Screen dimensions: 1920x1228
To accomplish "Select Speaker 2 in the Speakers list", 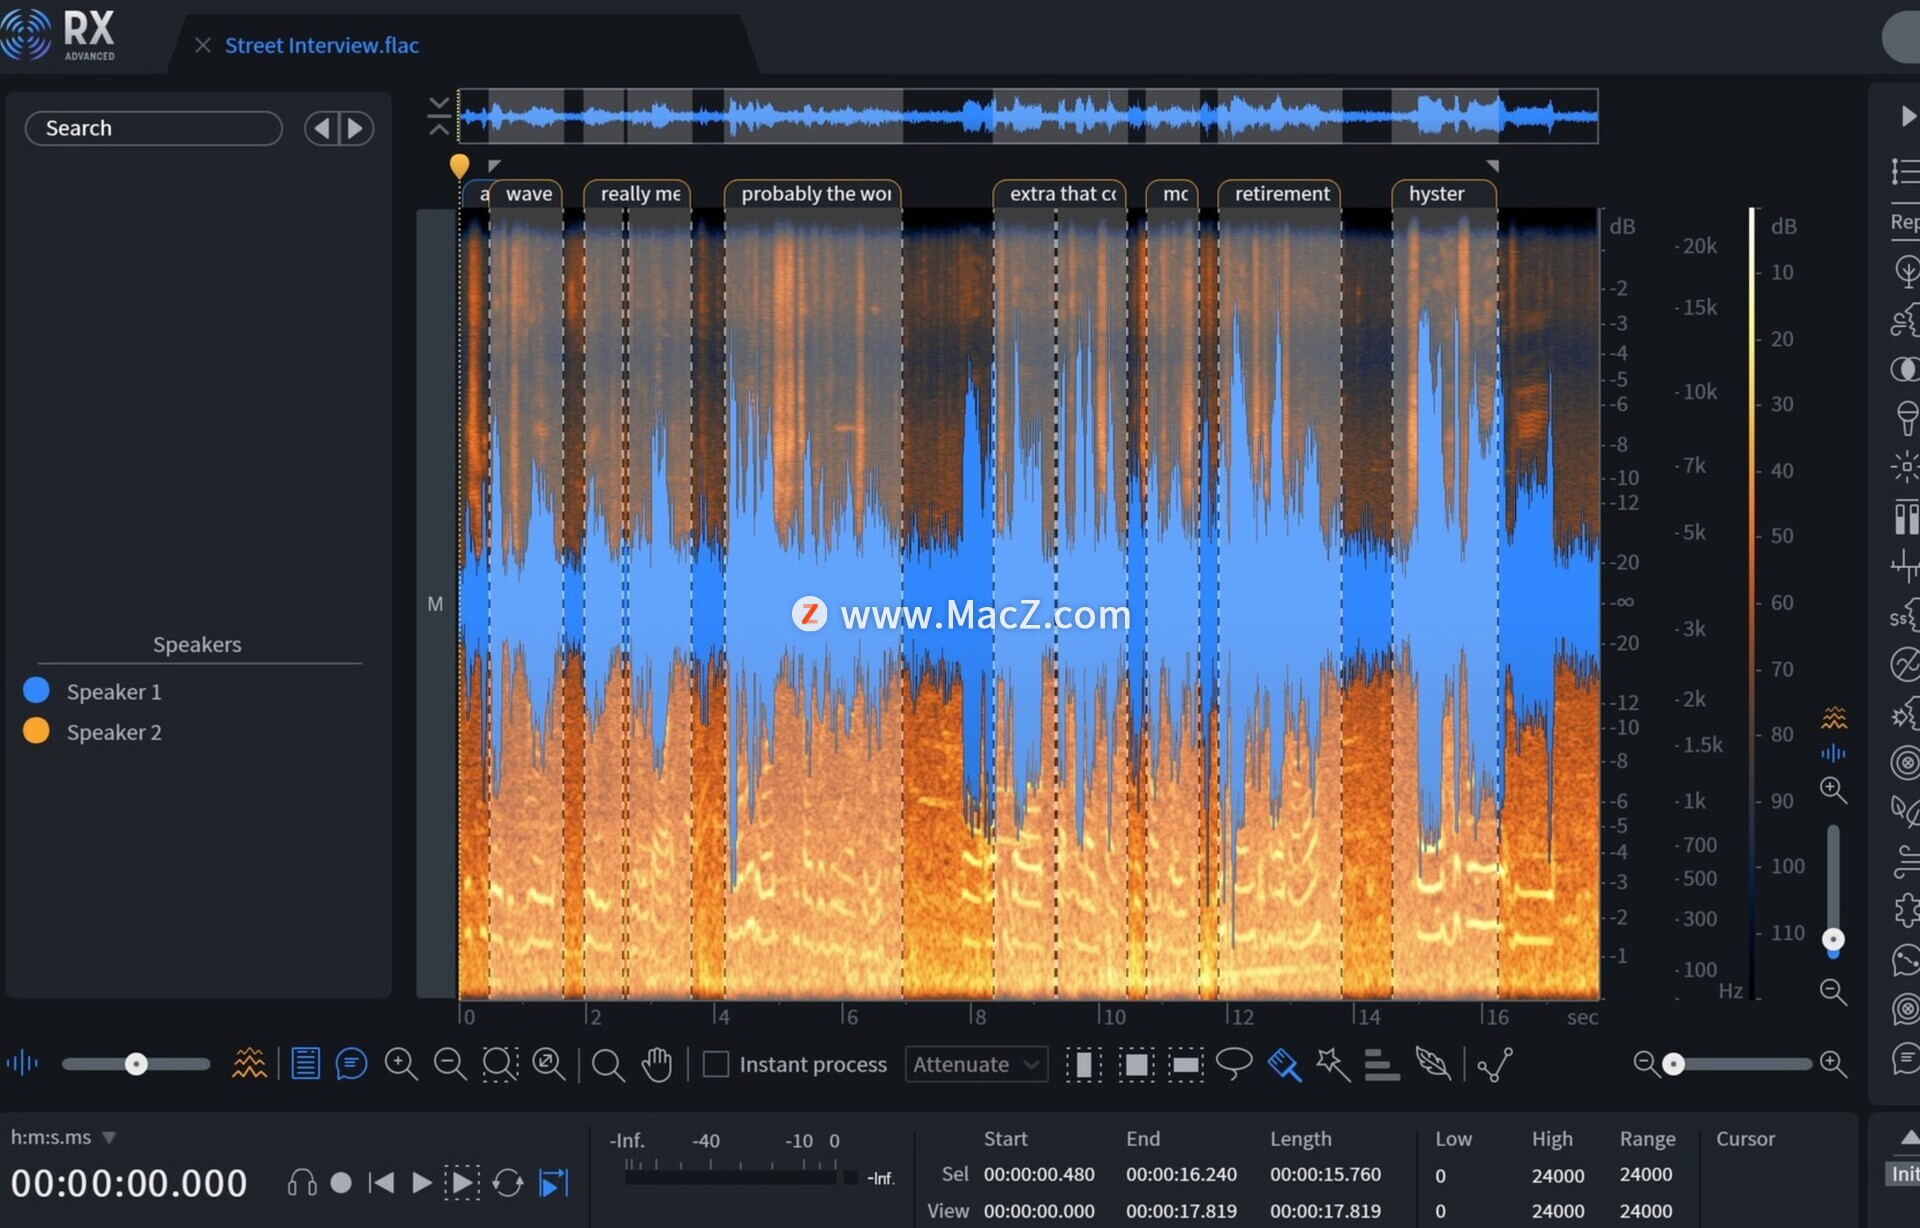I will click(x=113, y=732).
